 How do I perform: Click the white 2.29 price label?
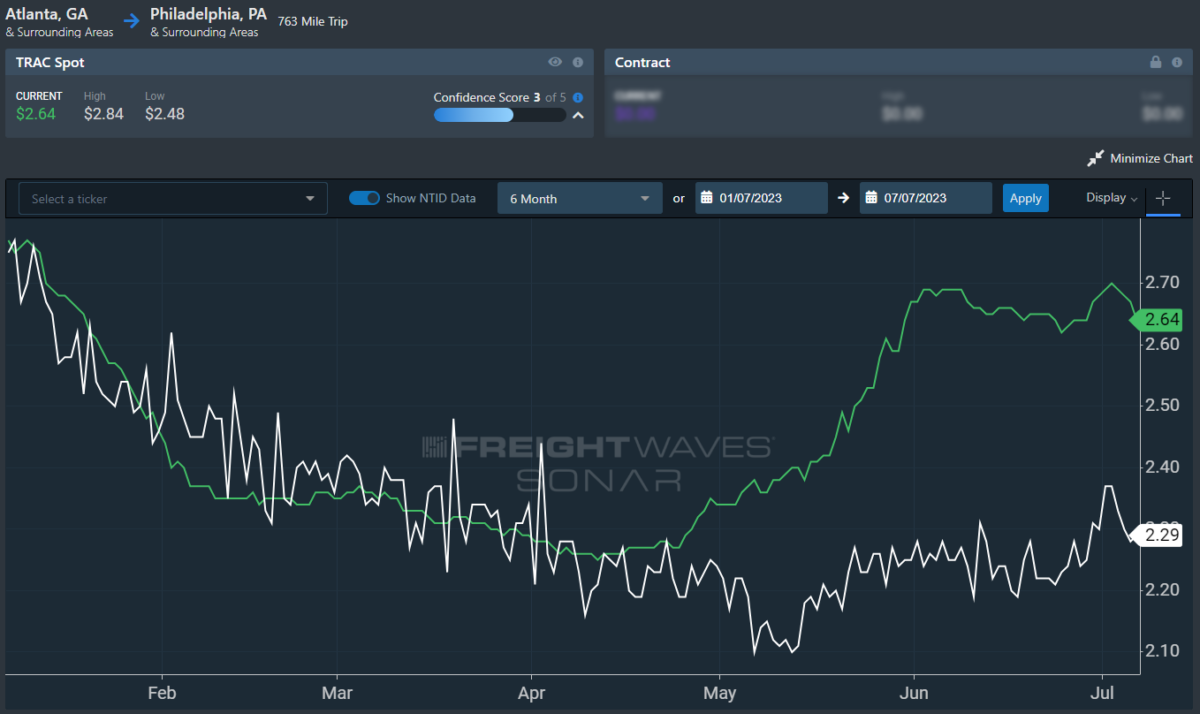[1156, 536]
